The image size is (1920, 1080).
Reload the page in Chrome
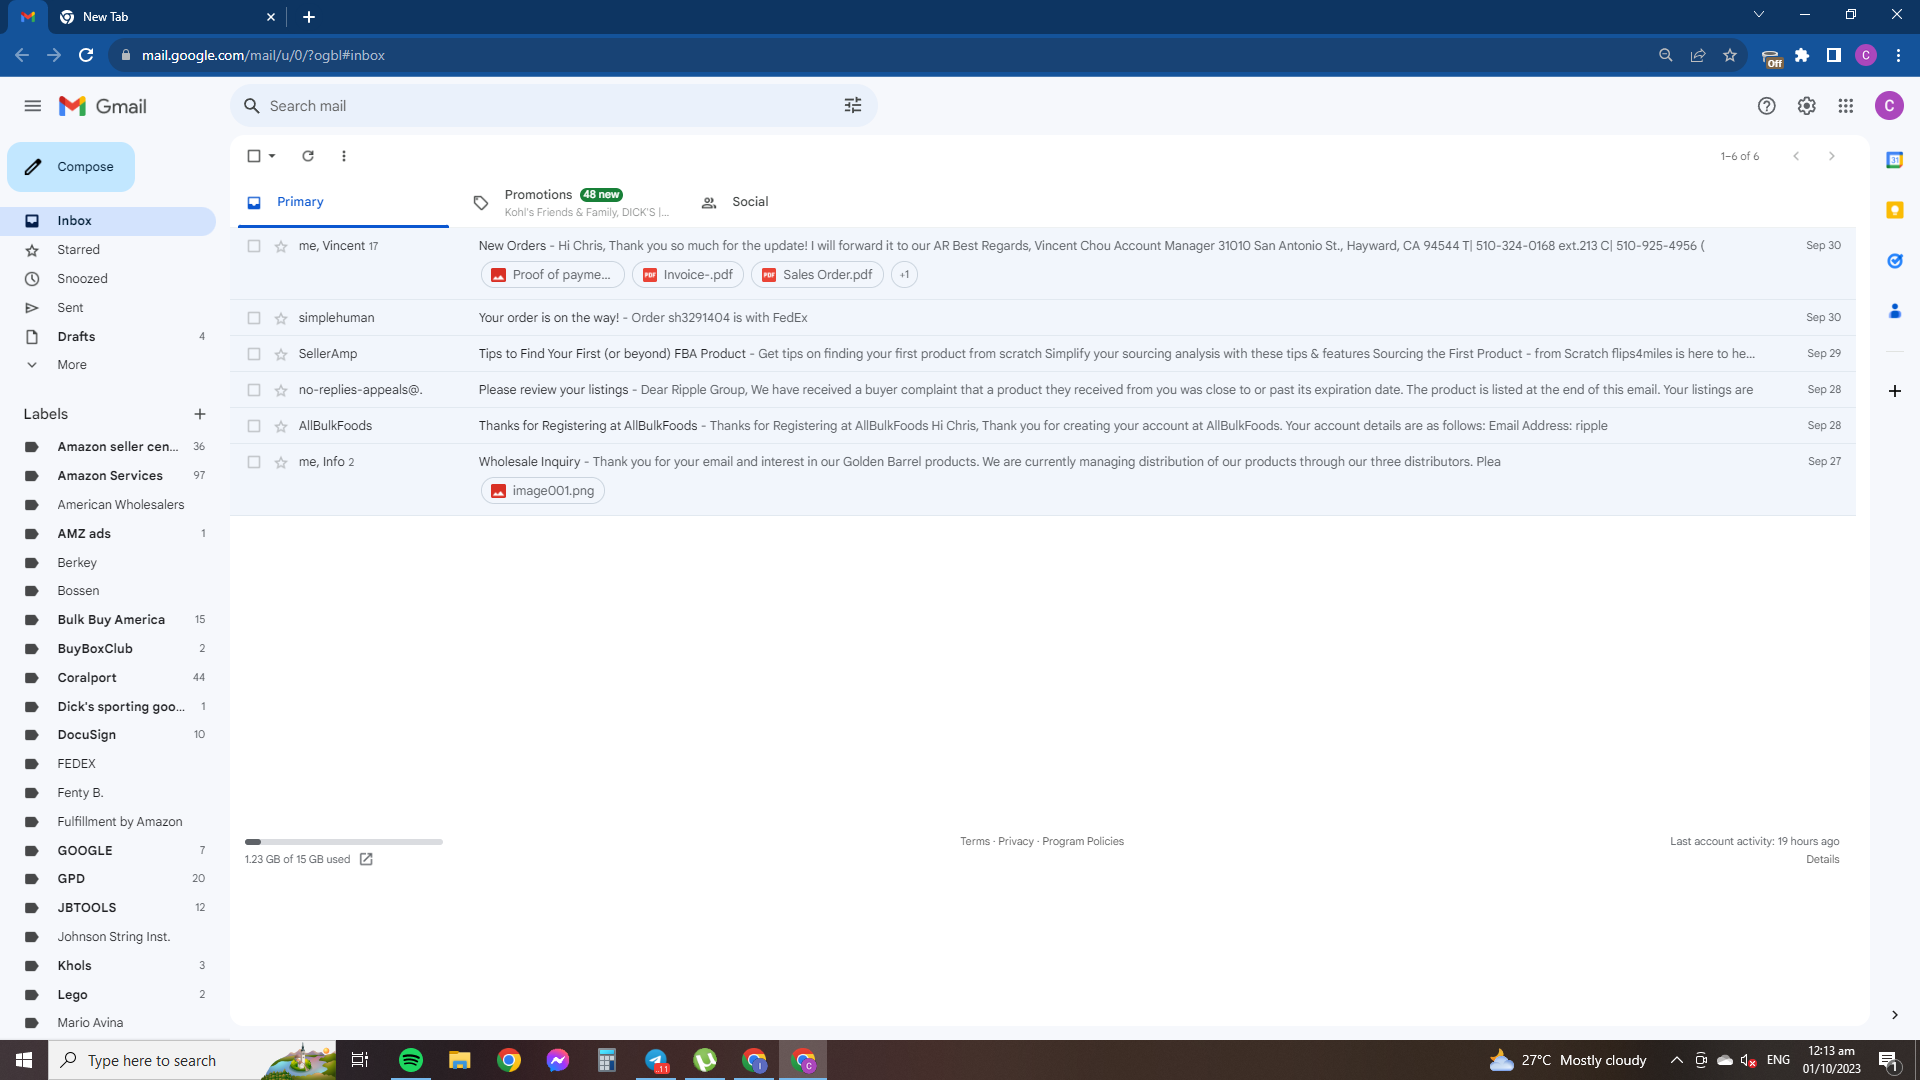(86, 55)
